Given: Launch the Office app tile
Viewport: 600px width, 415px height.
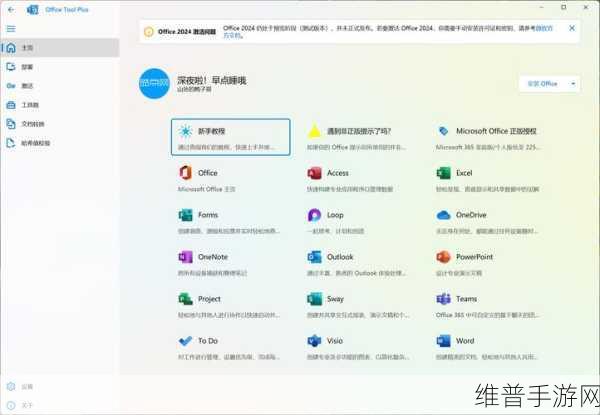Looking at the screenshot, I should point(231,179).
